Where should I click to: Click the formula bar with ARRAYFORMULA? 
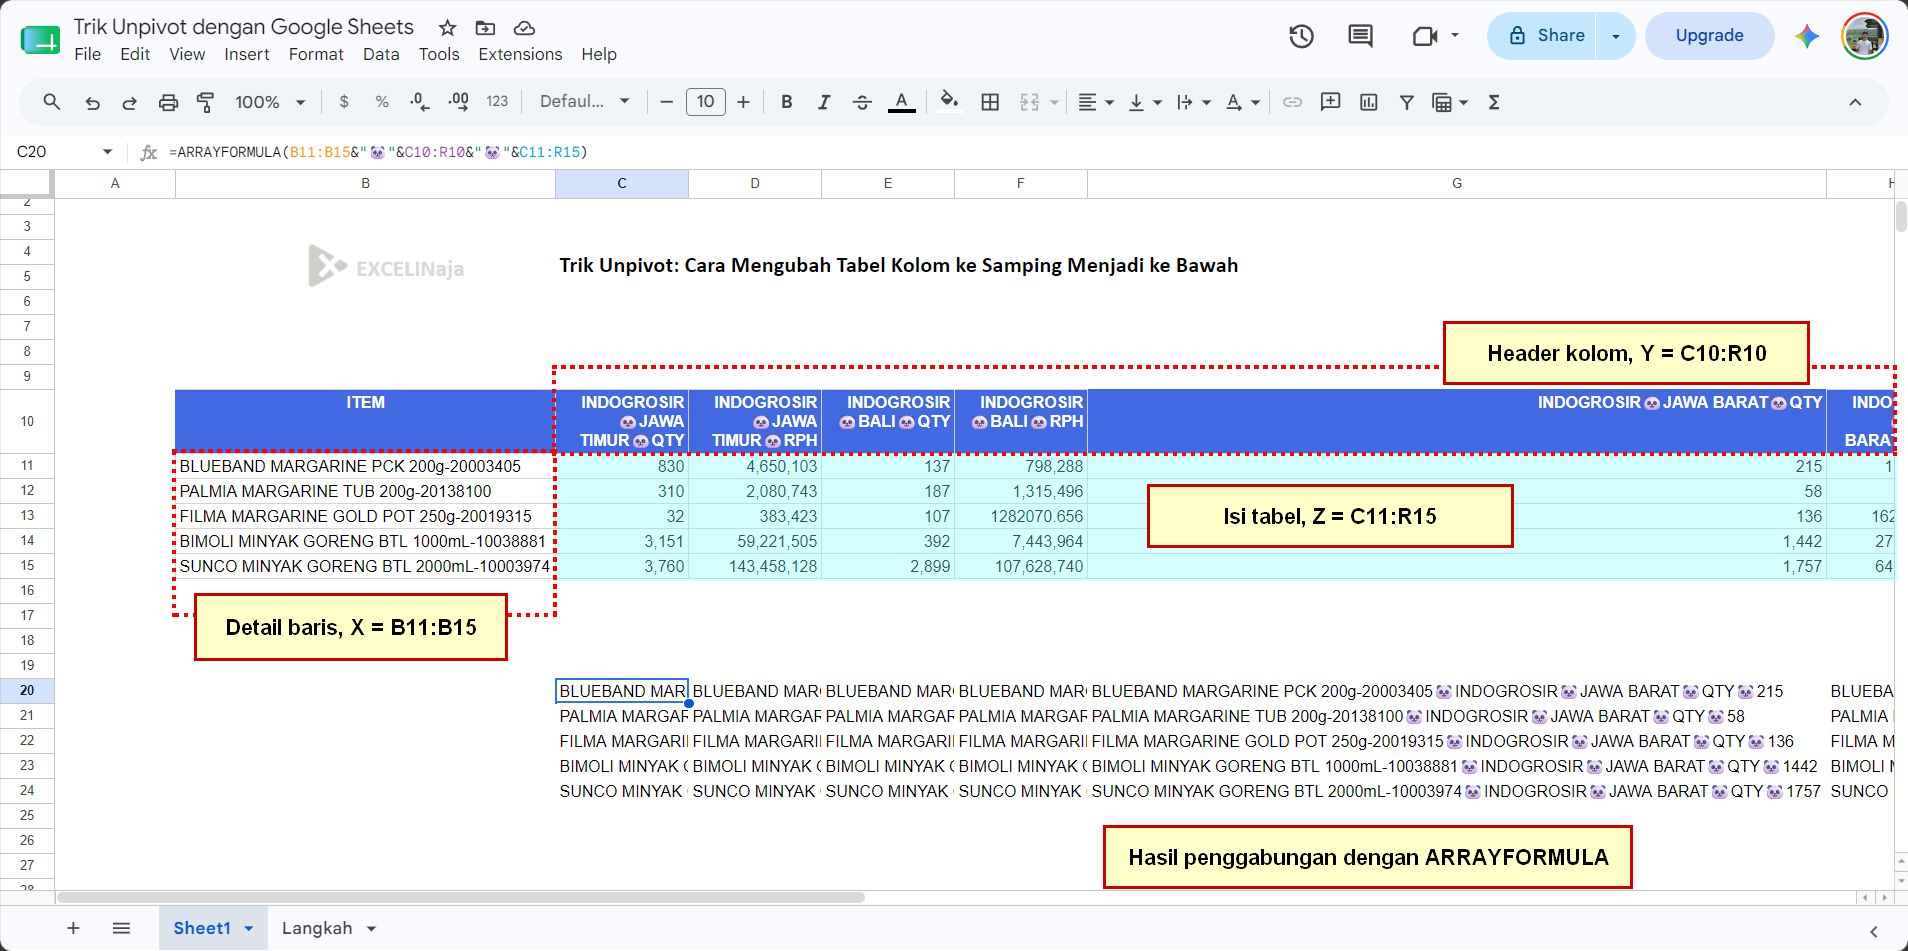(1030, 152)
